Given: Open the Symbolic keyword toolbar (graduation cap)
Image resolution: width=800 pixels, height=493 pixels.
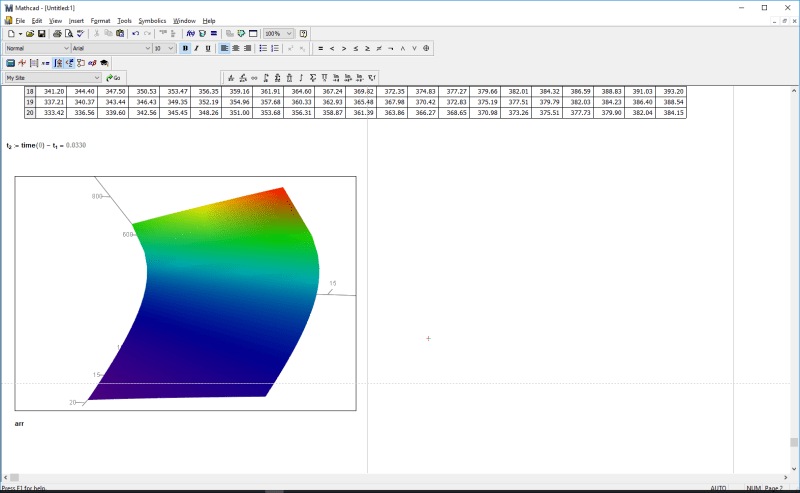Looking at the screenshot, I should click(x=104, y=63).
